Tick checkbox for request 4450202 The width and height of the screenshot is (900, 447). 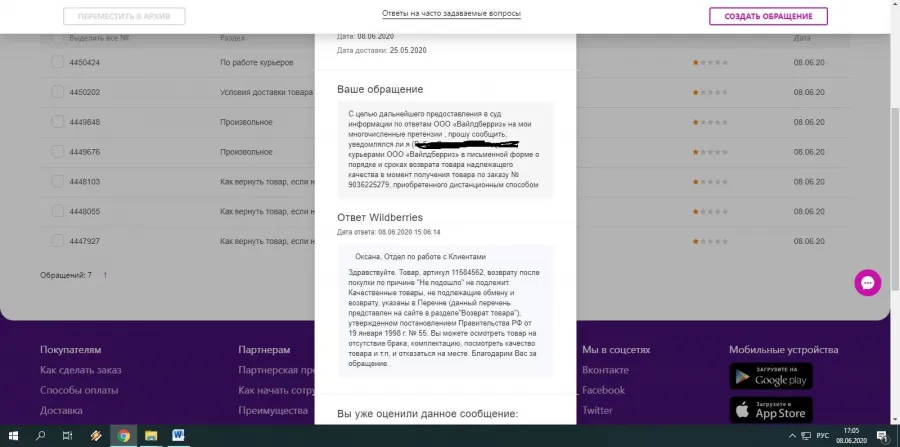click(x=57, y=92)
